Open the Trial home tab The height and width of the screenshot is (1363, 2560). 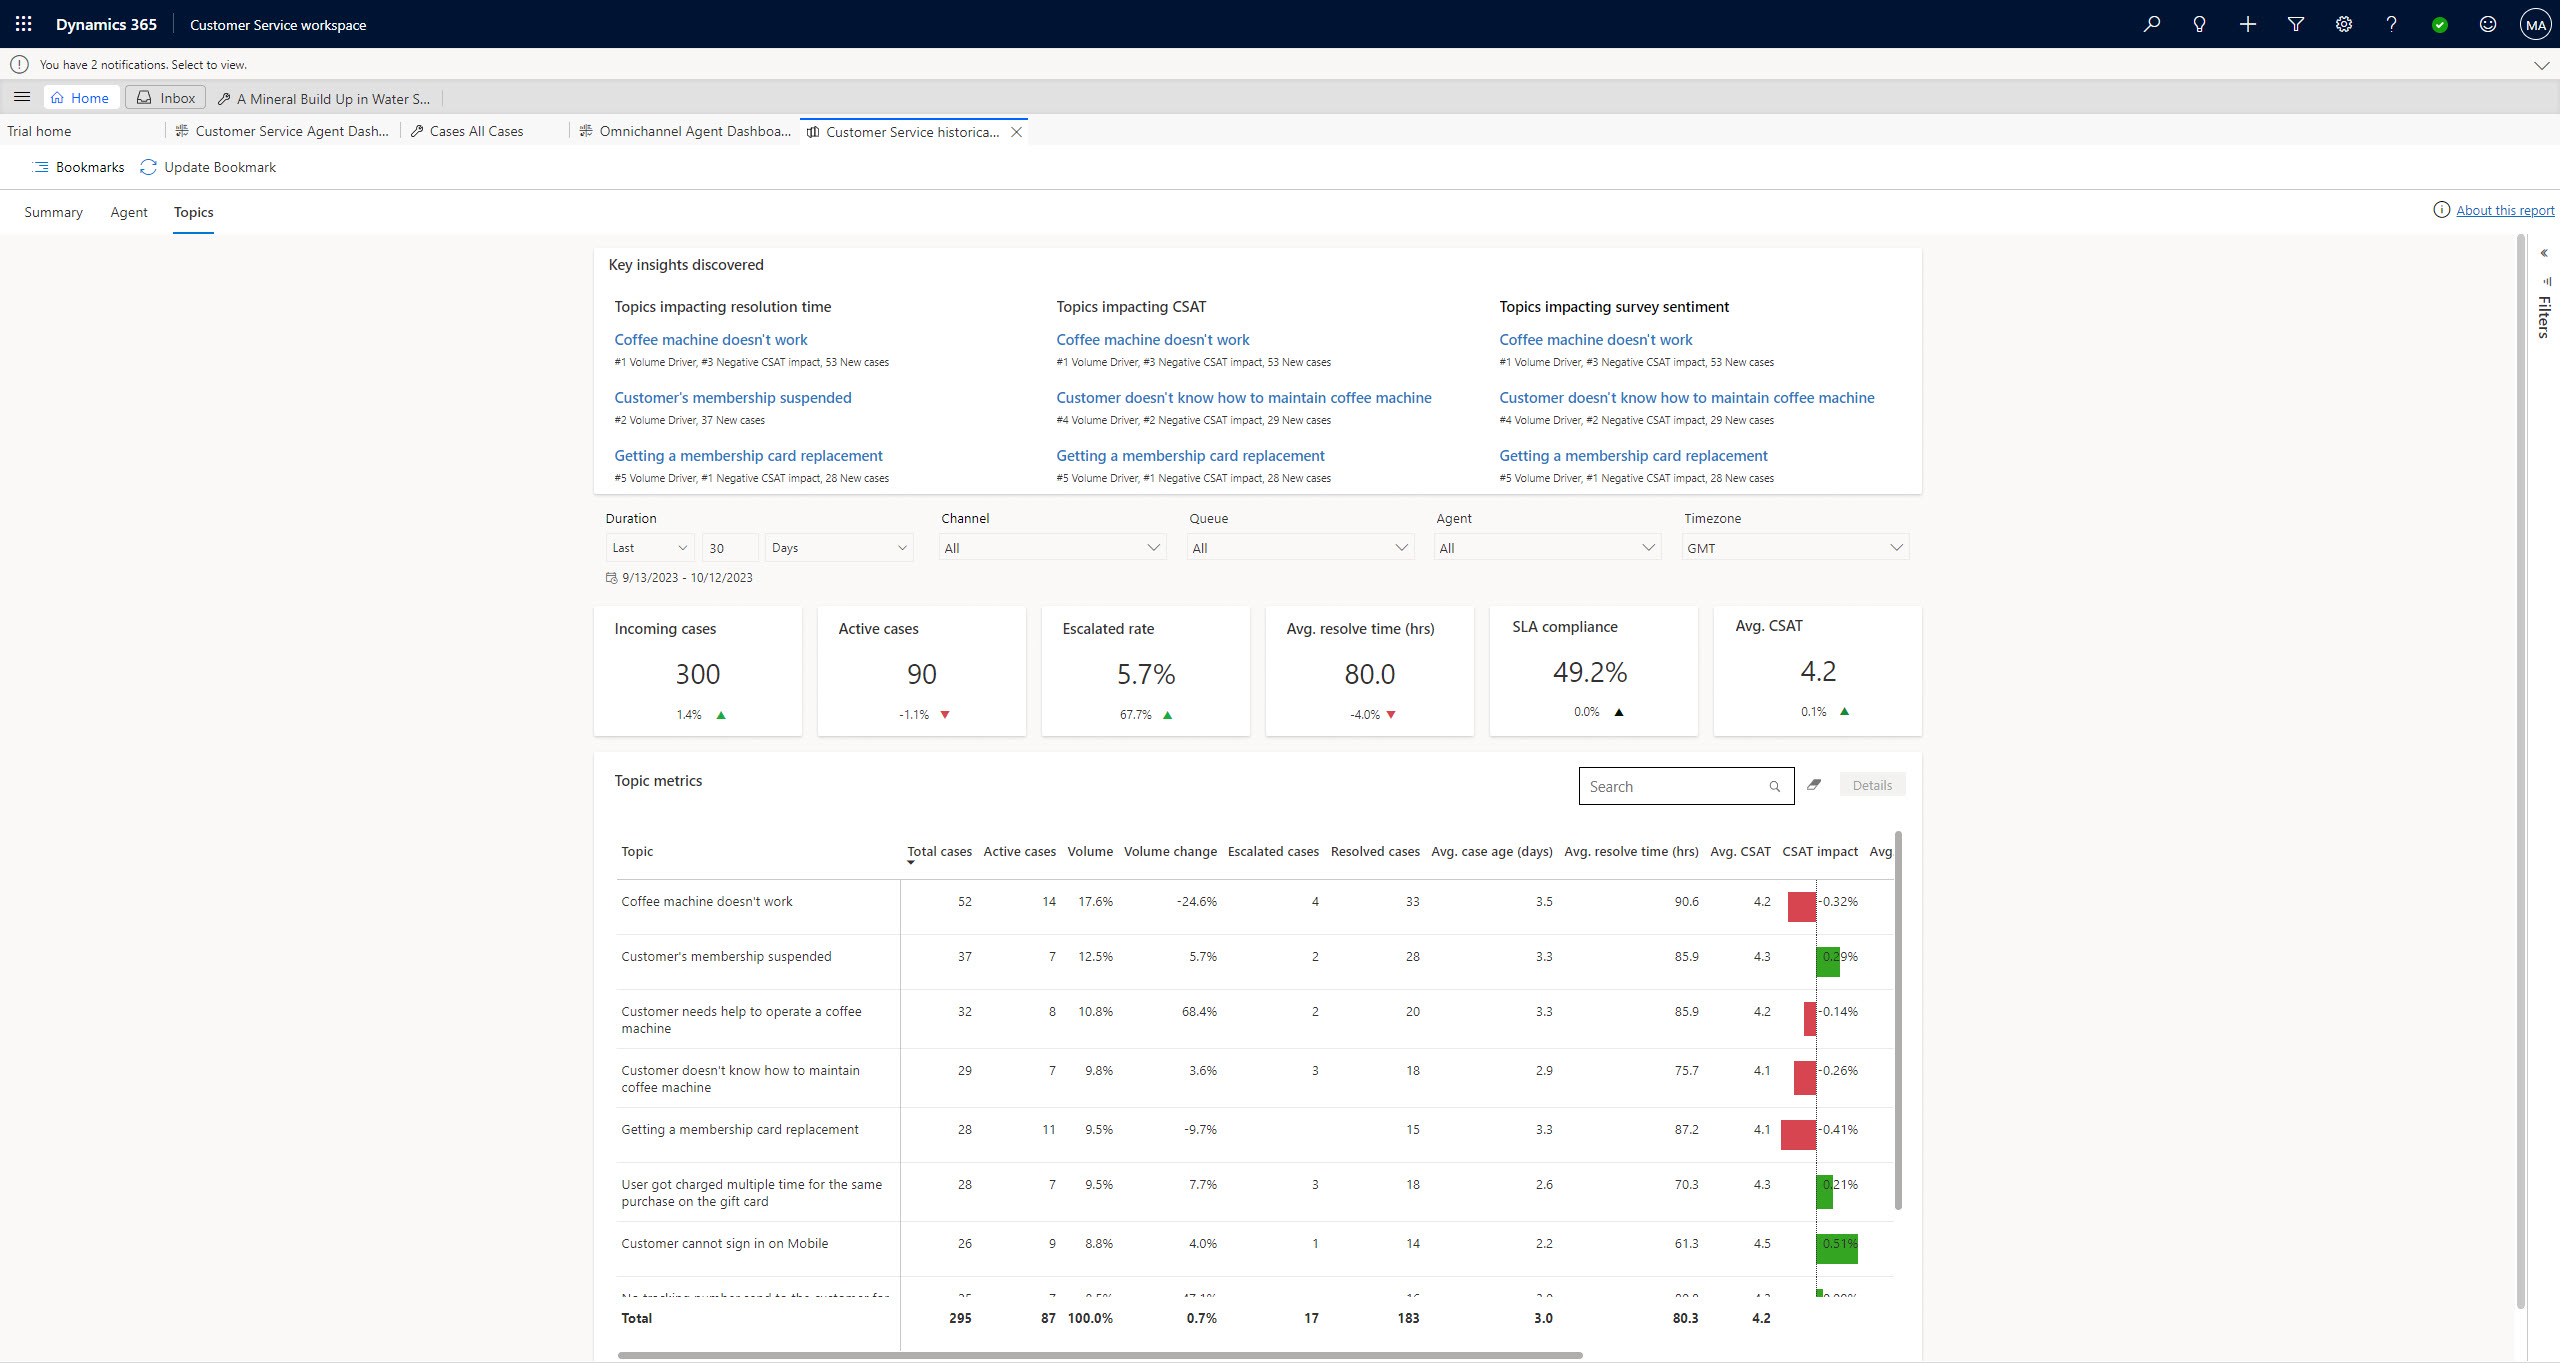click(39, 131)
